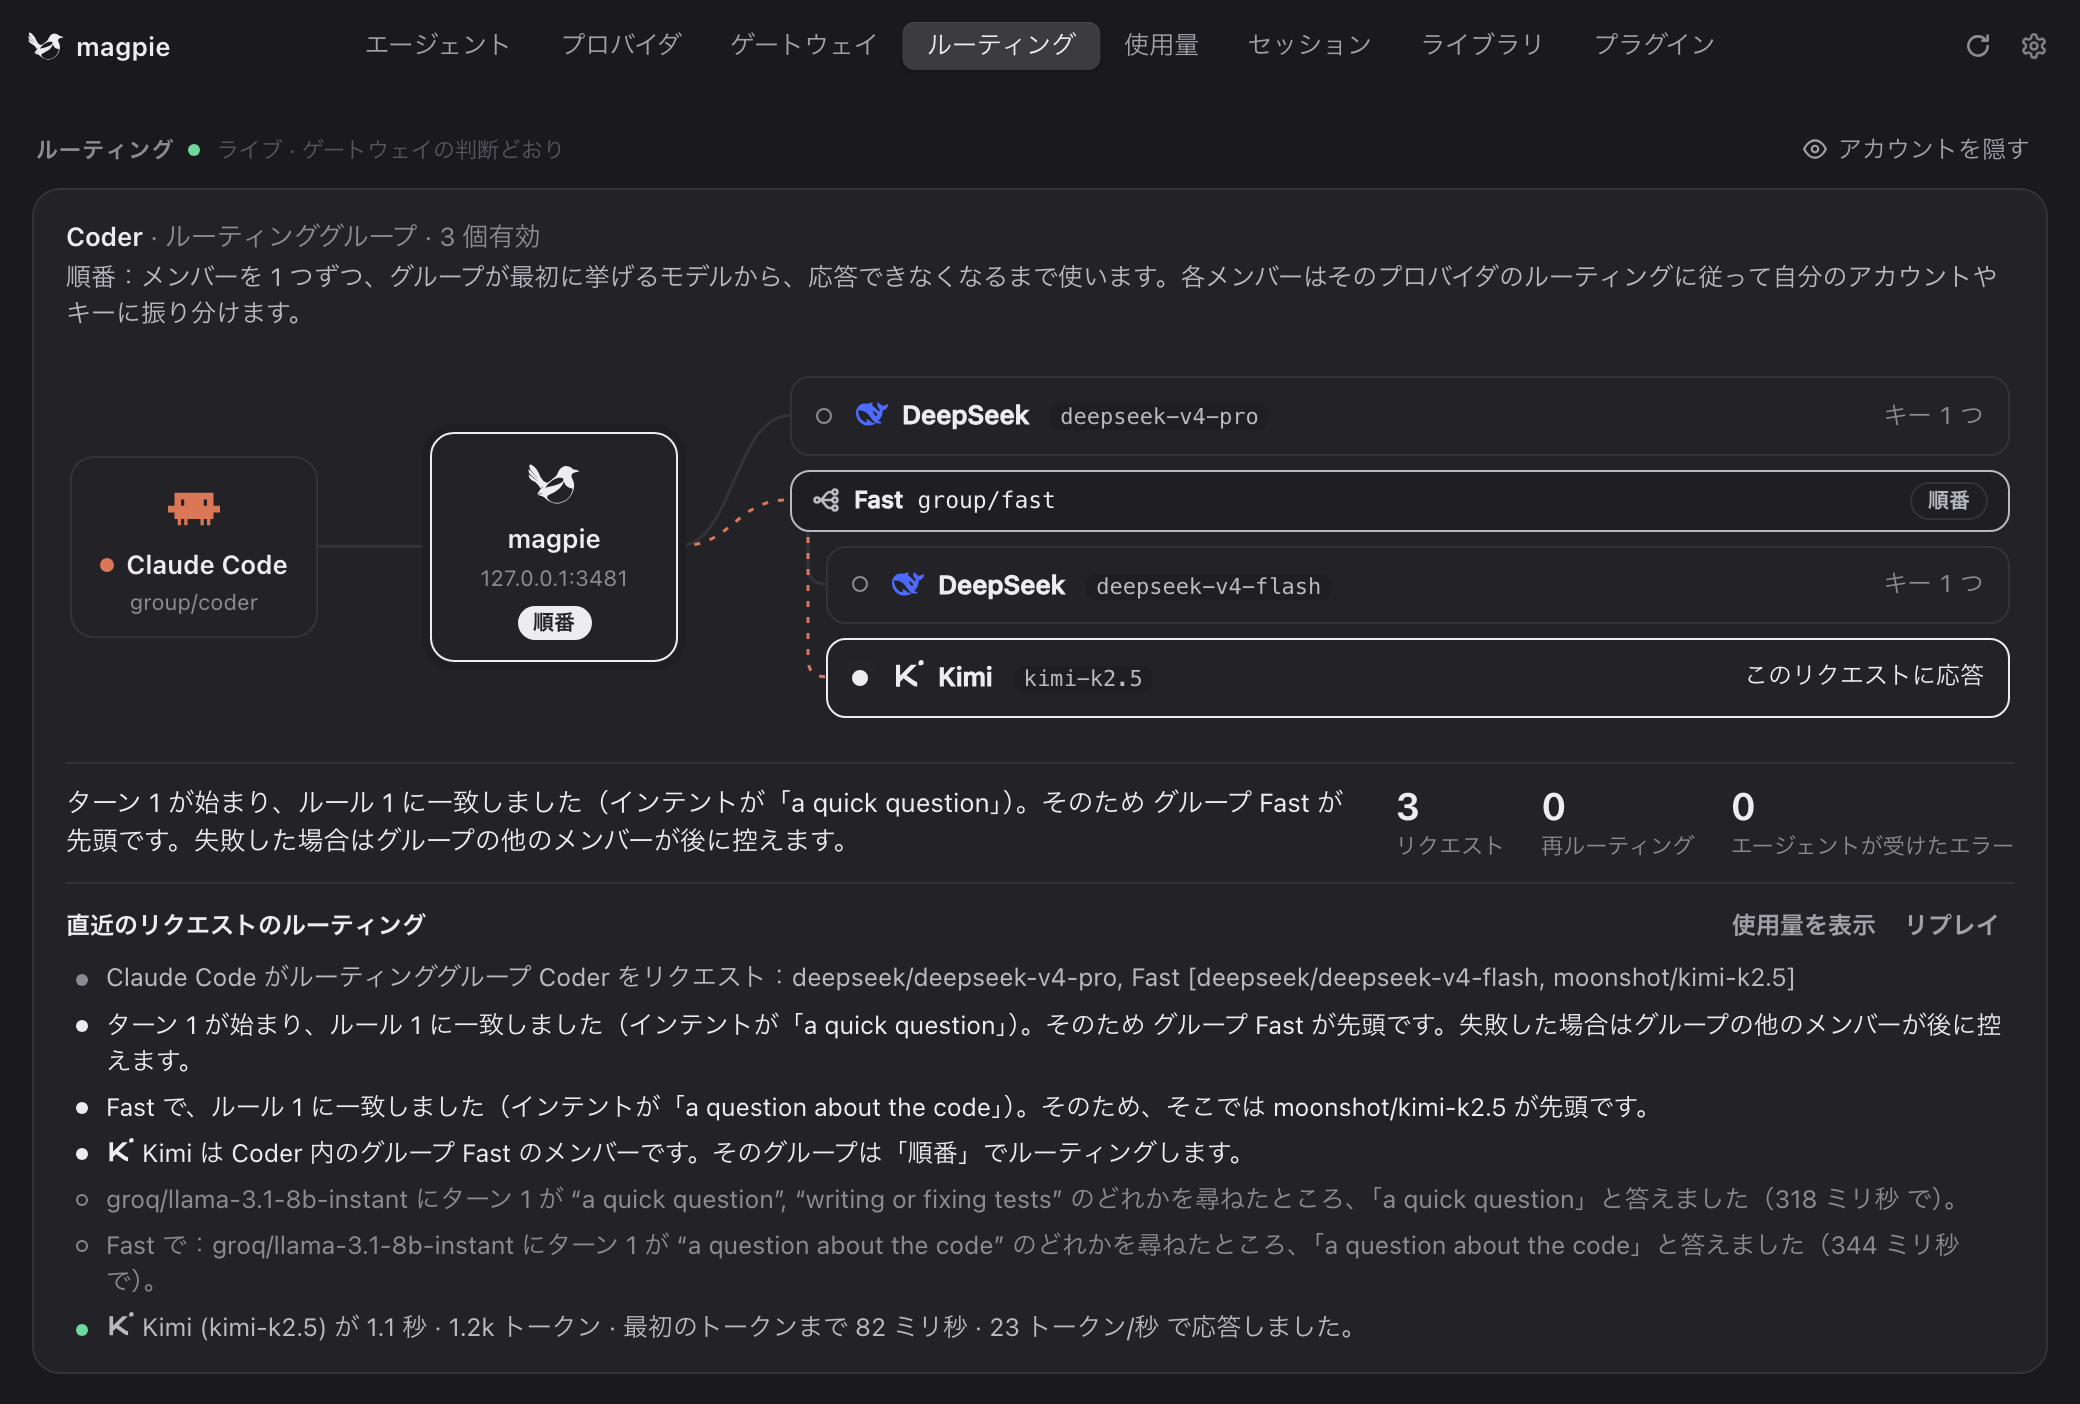Click キー 1 つ on deepseek-v4-flash row
2080x1404 pixels.
(x=1934, y=583)
